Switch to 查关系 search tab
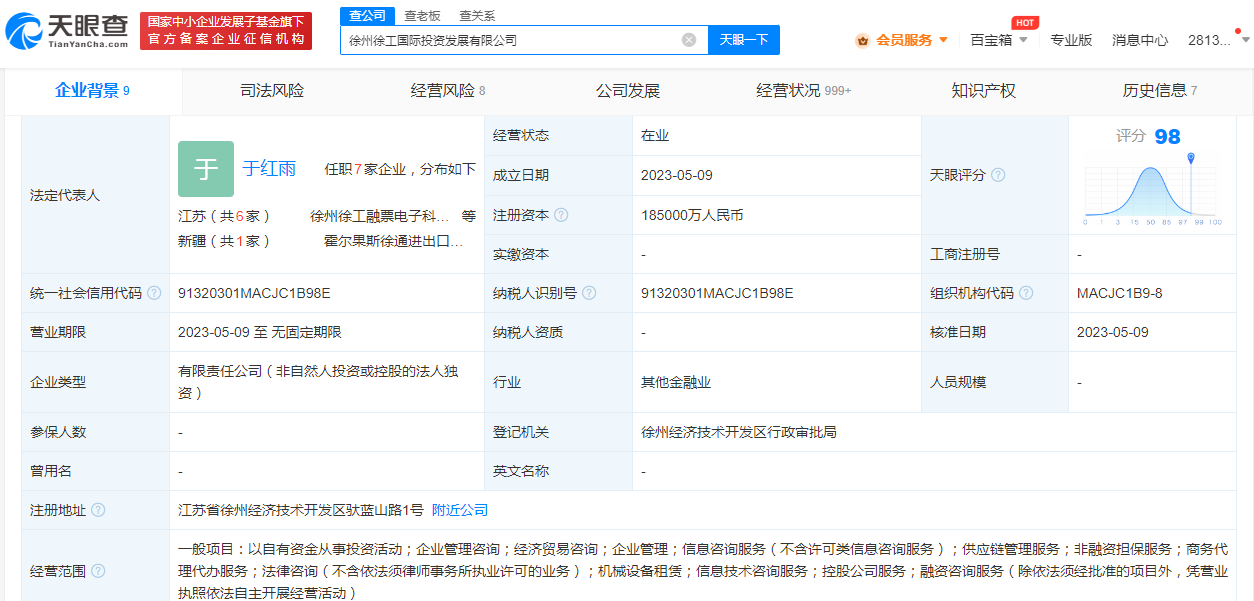Viewport: 1254px width, 601px height. tap(477, 16)
